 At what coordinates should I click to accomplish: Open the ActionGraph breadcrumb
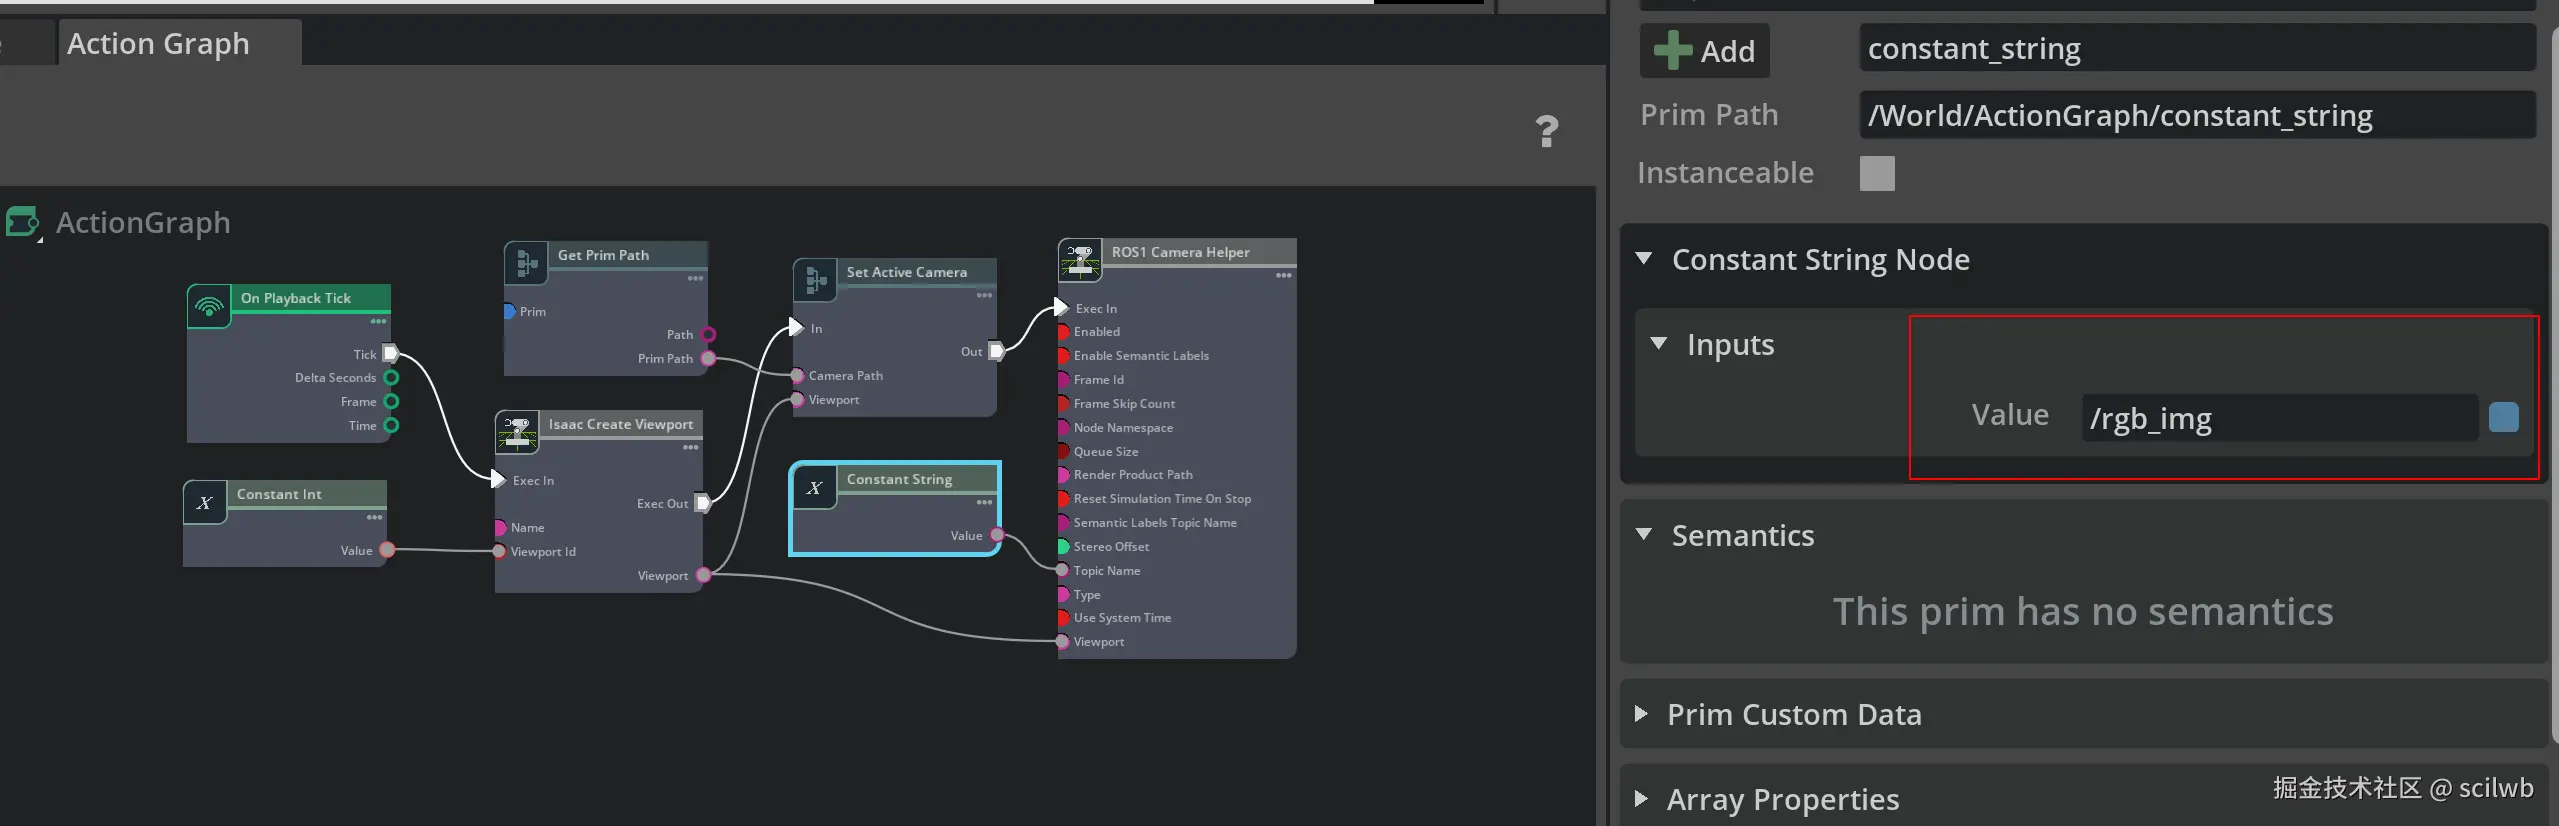coord(143,222)
